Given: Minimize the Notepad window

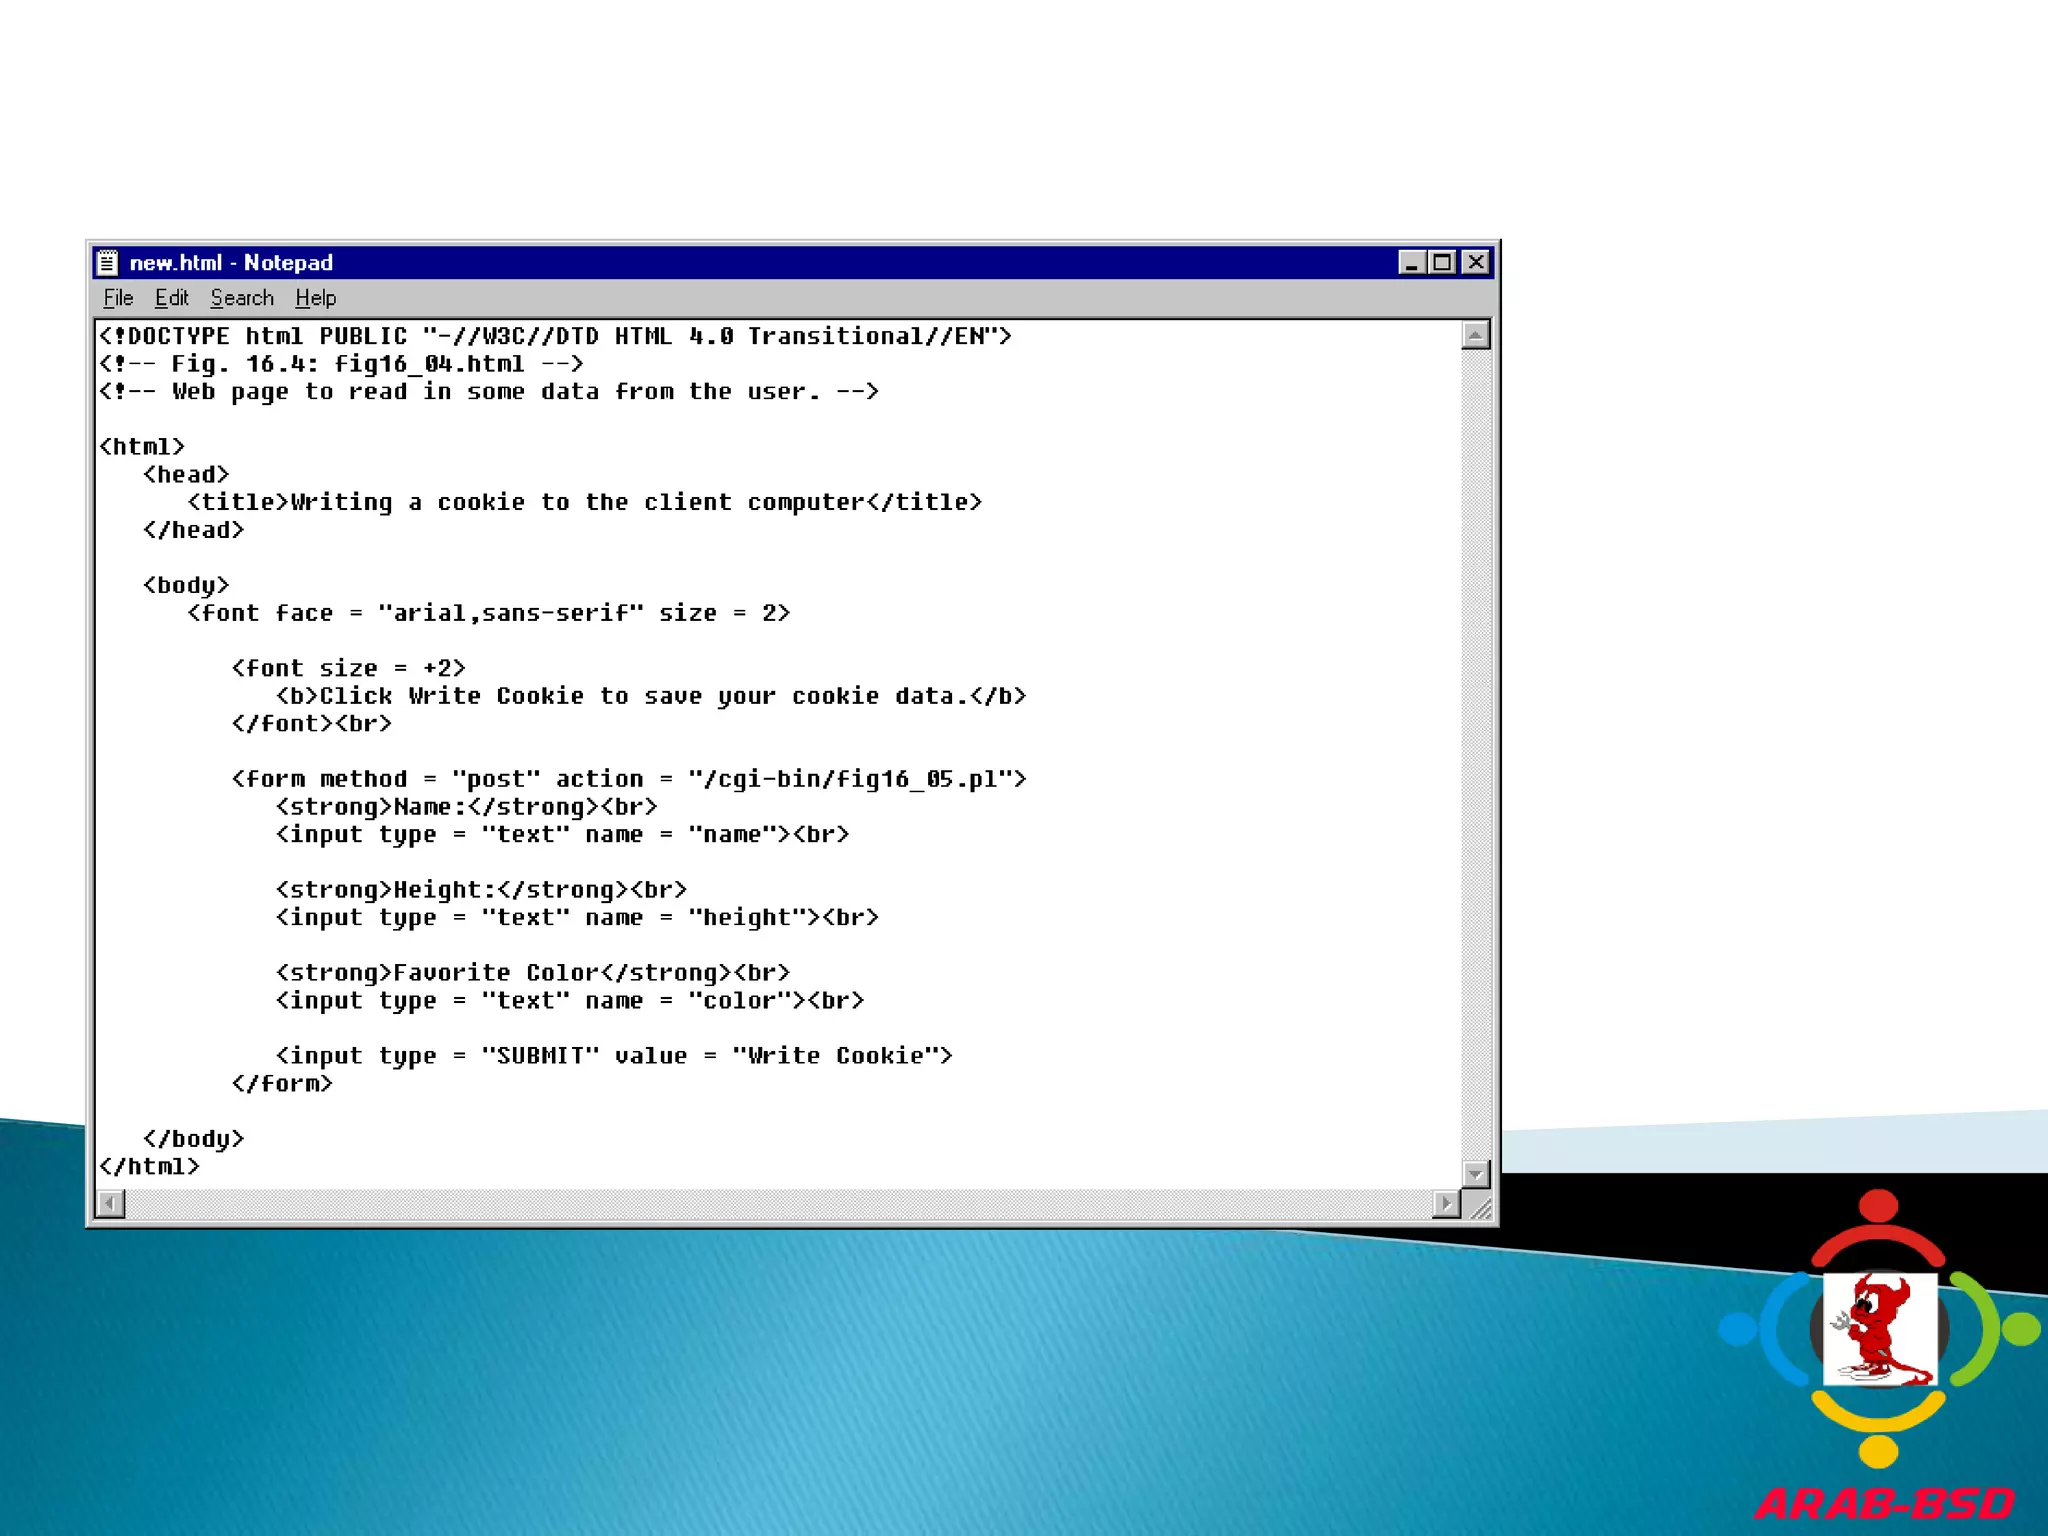Looking at the screenshot, I should [1411, 262].
